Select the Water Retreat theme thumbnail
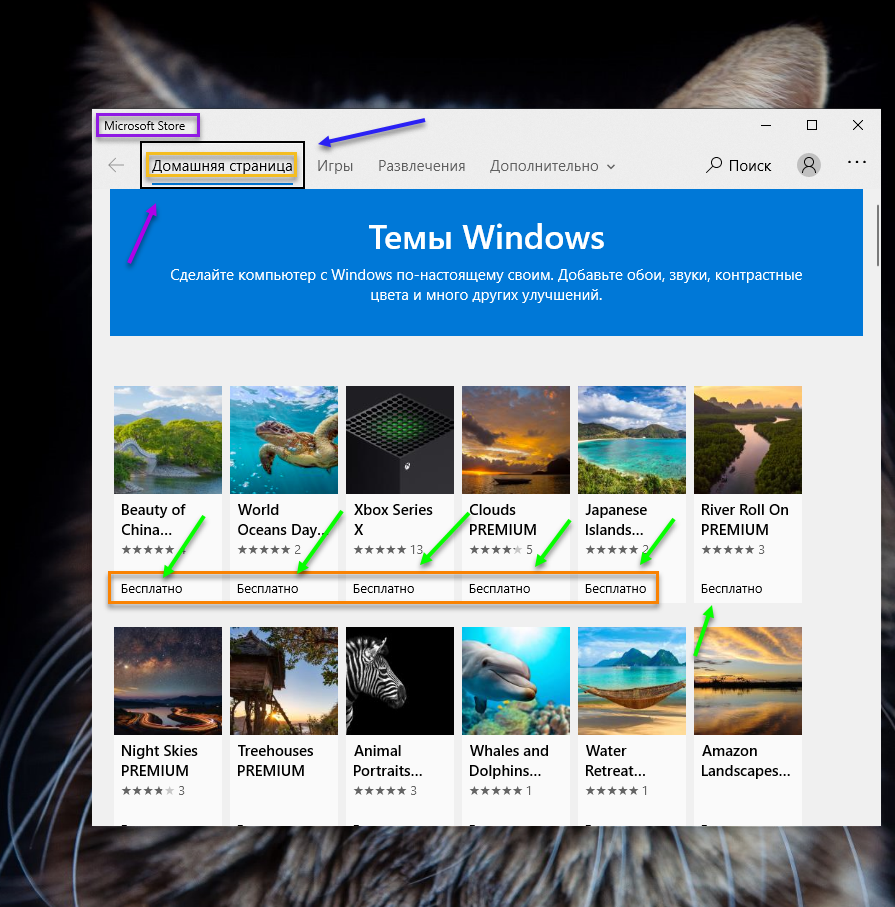The image size is (895, 907). tap(631, 680)
